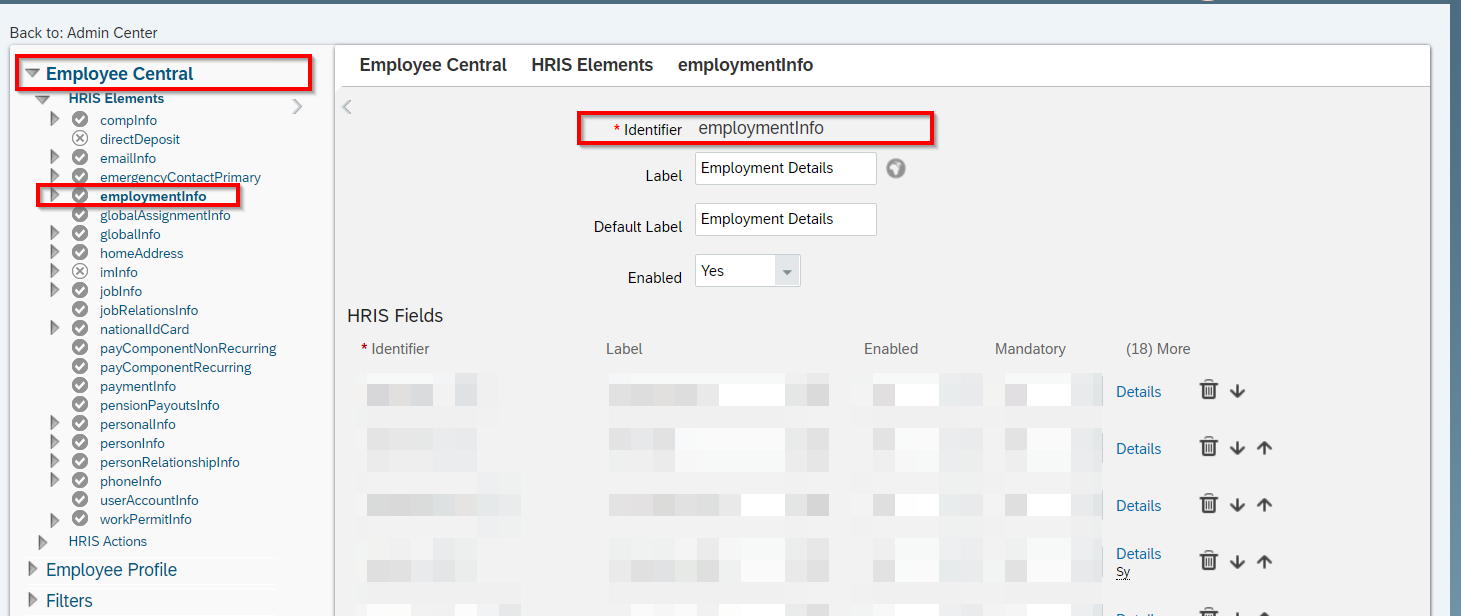Expand the personalInfo node arrow
Viewport: 1461px width, 616px height.
[55, 424]
